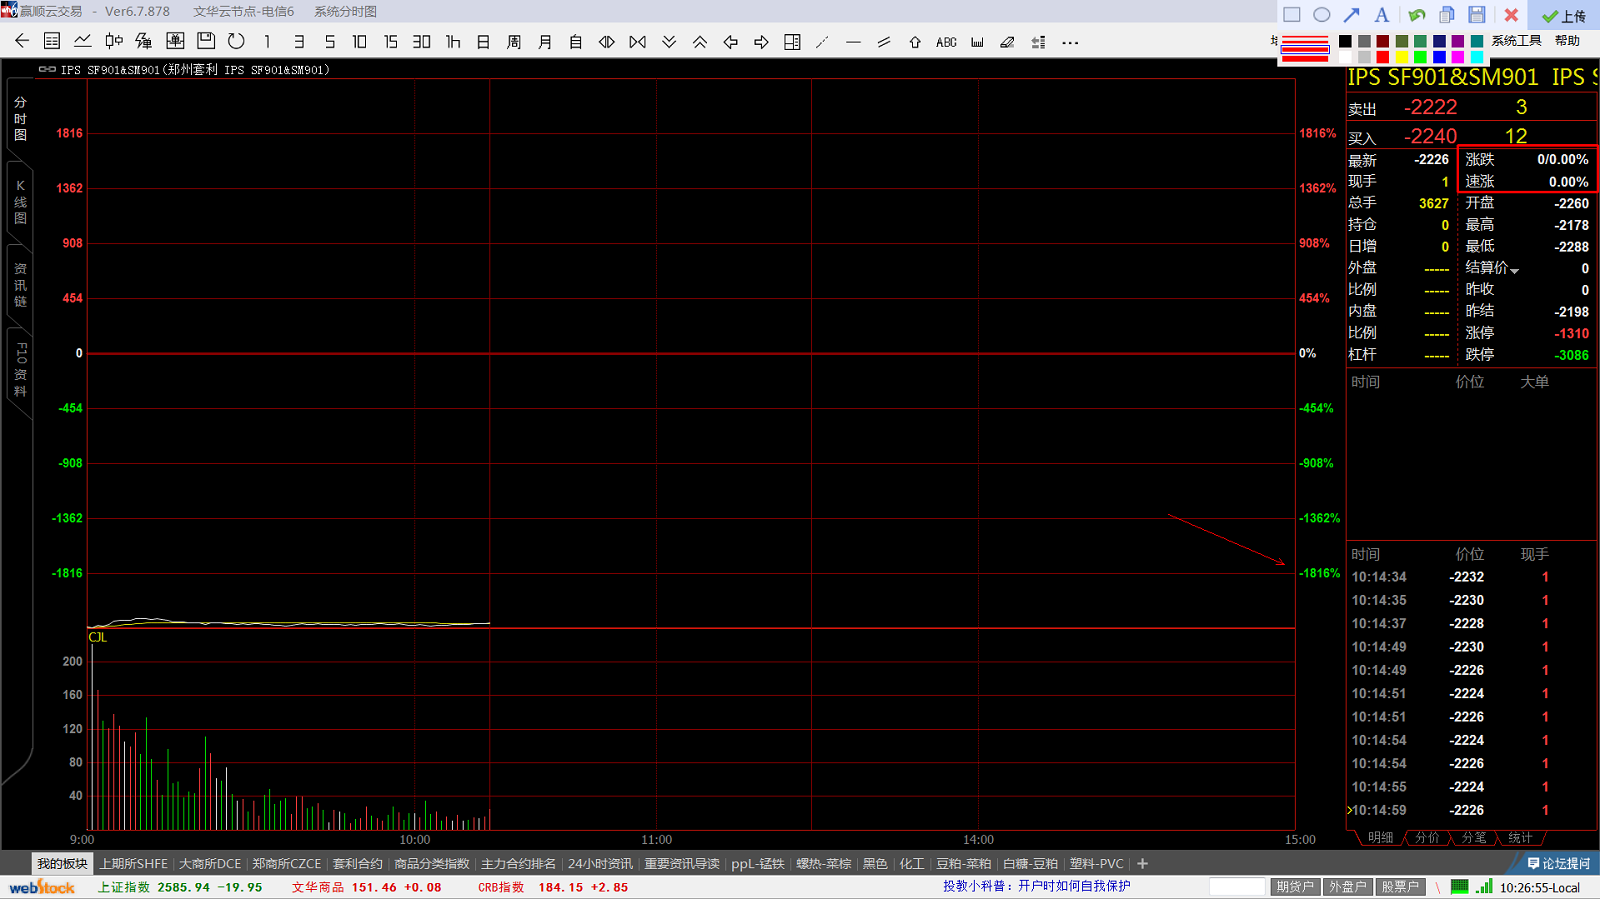Image resolution: width=1600 pixels, height=899 pixels.
Task: Click the double chevron up icon
Action: pyautogui.click(x=700, y=42)
